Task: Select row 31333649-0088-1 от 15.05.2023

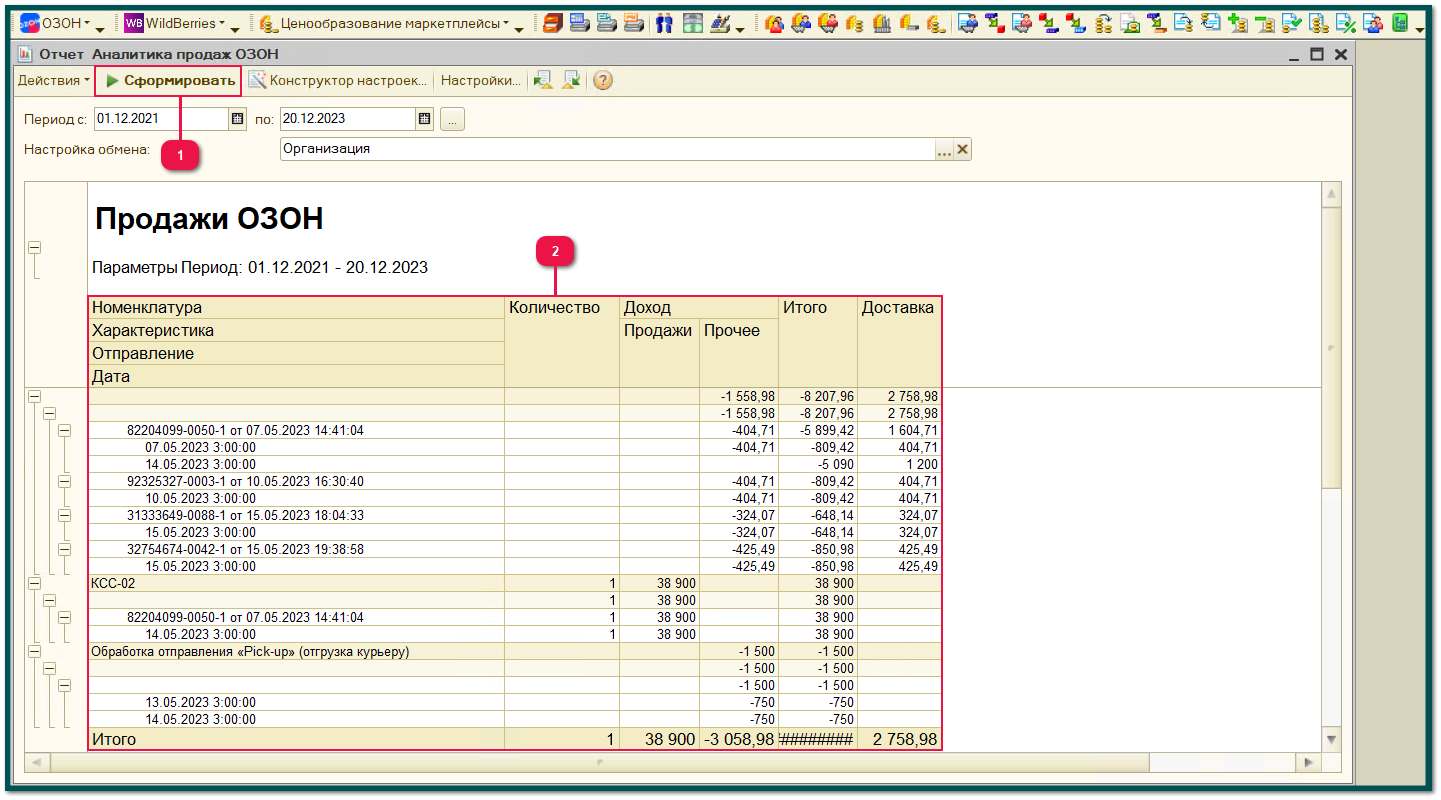Action: tap(296, 515)
